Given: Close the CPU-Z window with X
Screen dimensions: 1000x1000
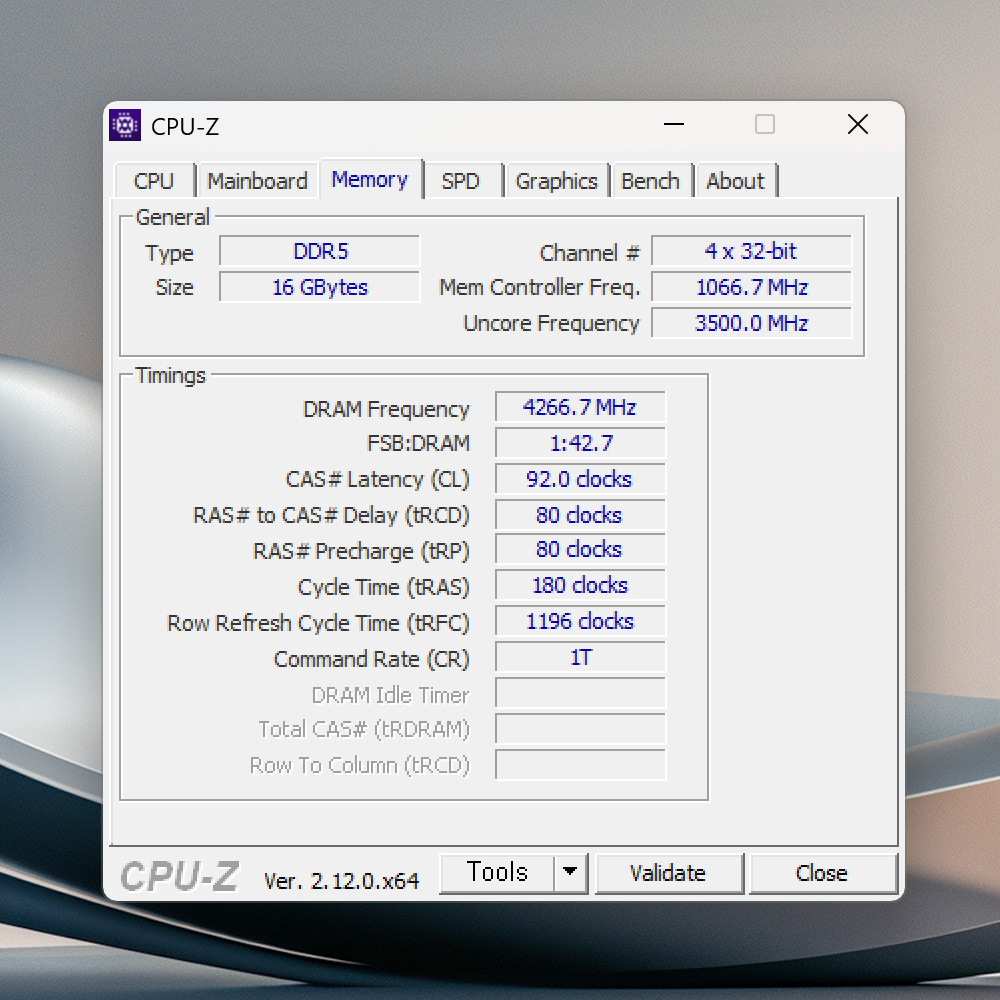Looking at the screenshot, I should 858,124.
